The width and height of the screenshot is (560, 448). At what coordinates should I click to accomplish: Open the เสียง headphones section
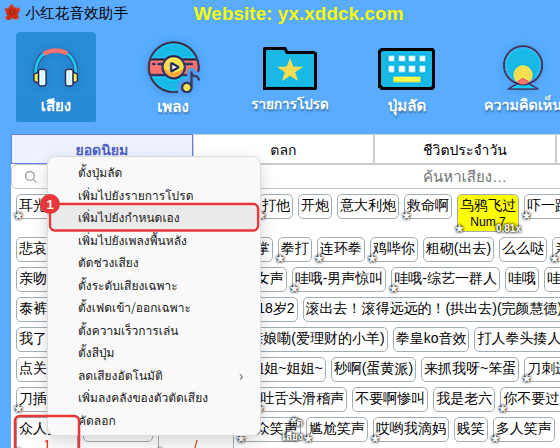click(56, 77)
